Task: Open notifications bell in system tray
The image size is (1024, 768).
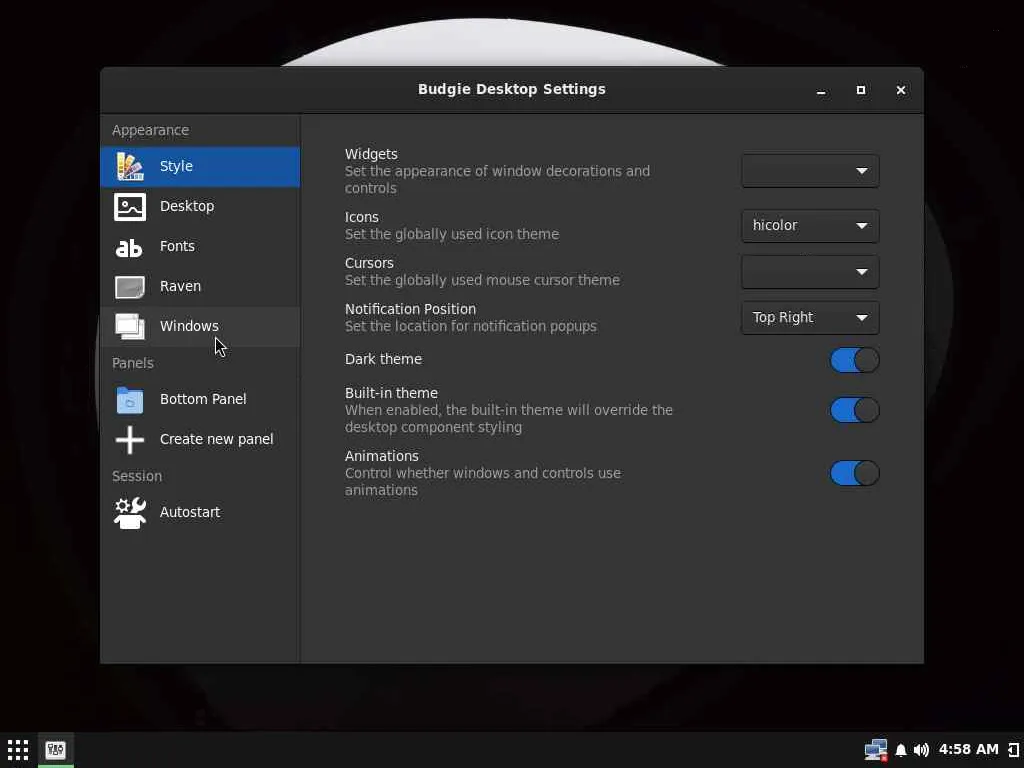Action: [x=901, y=750]
